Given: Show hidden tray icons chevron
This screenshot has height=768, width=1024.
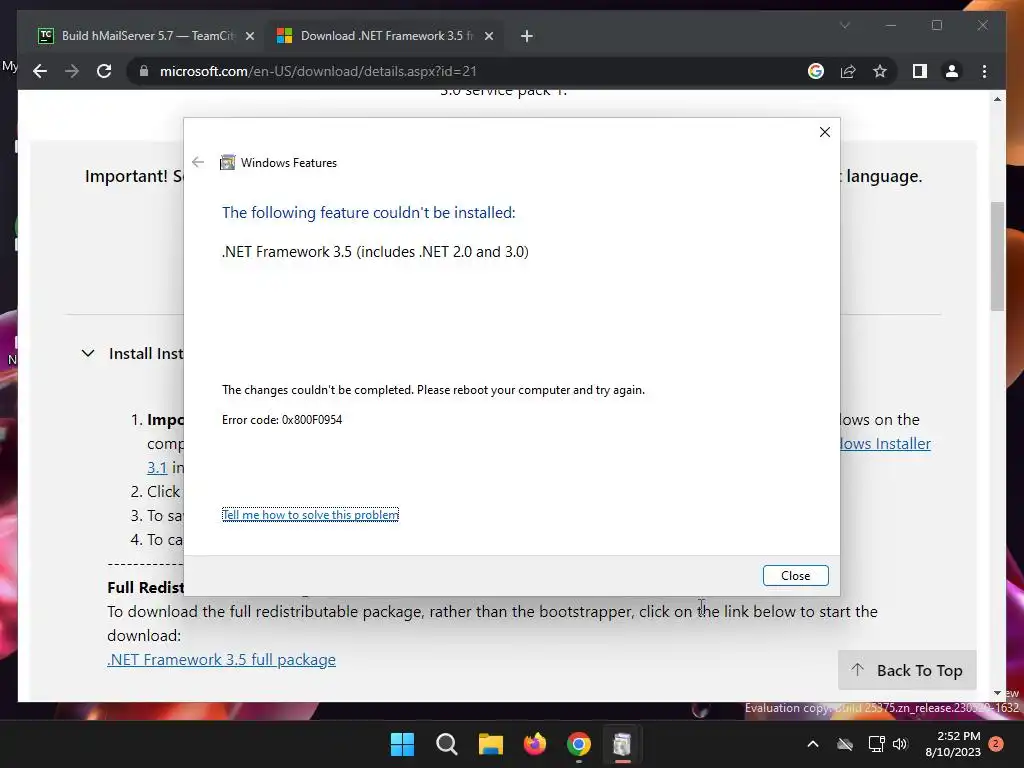Looking at the screenshot, I should coord(812,744).
